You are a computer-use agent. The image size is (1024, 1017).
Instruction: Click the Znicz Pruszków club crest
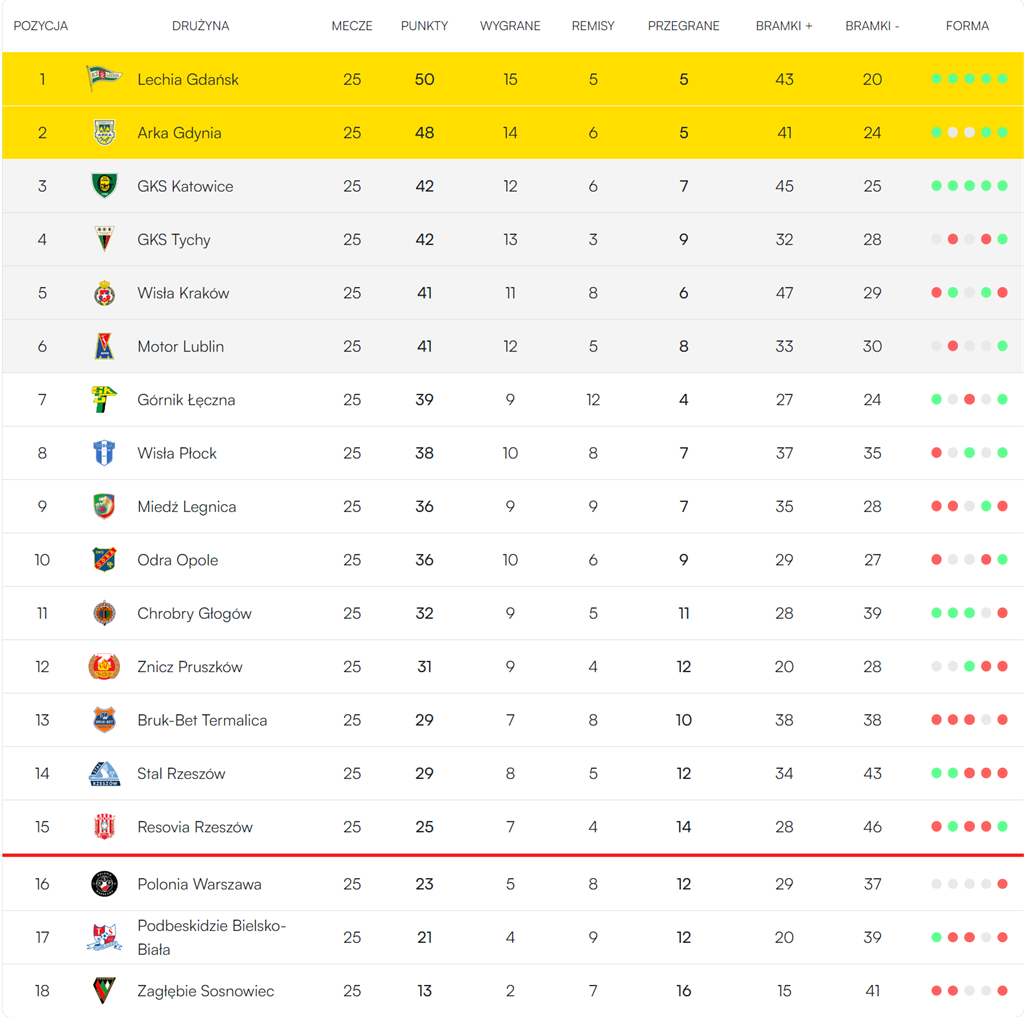(104, 667)
